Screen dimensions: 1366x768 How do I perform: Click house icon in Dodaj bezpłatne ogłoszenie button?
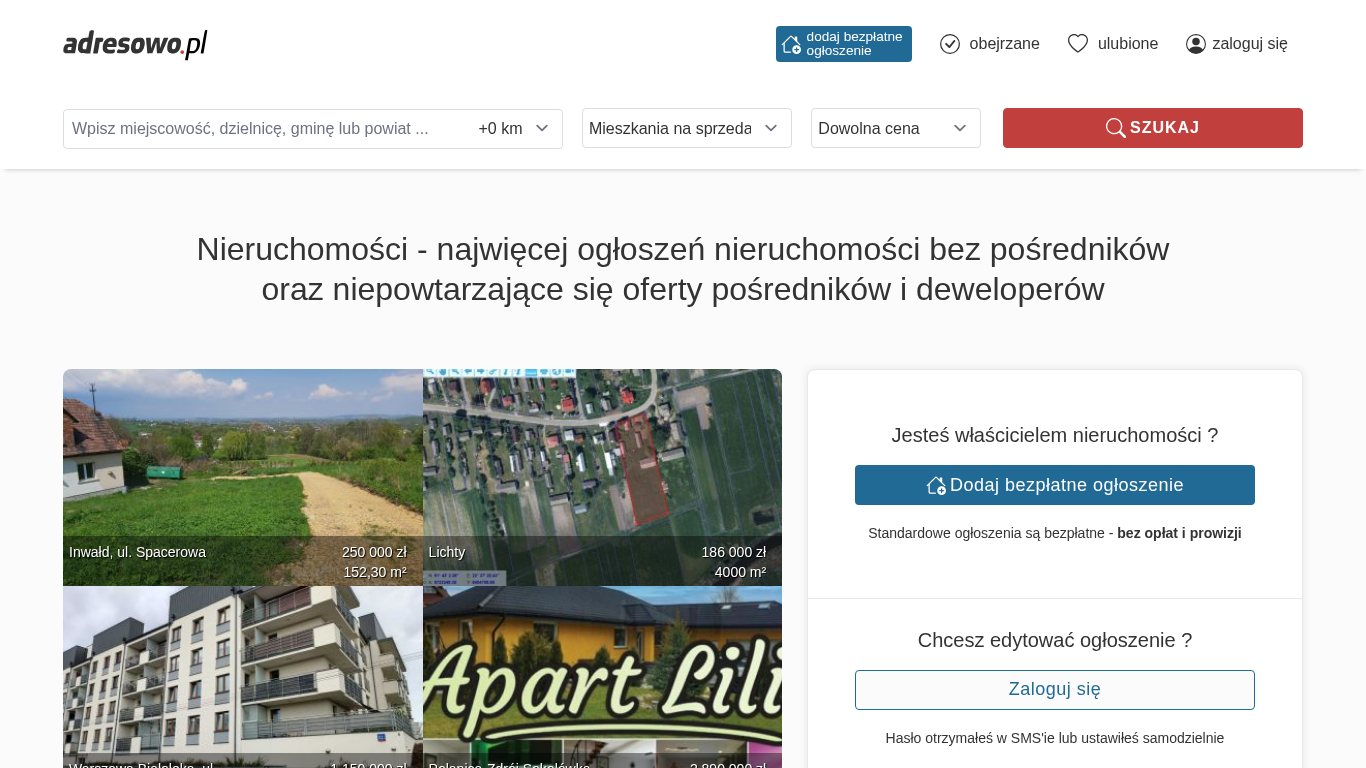click(x=936, y=485)
